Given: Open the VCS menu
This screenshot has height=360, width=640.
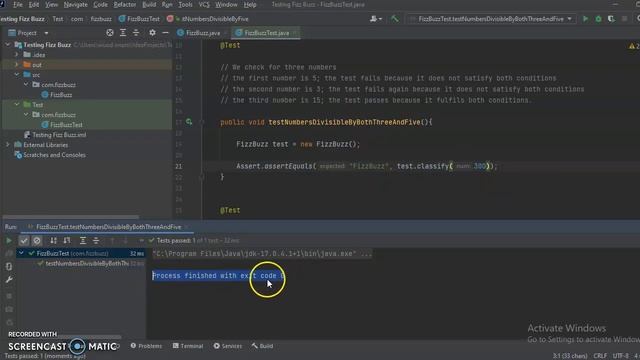Looking at the screenshot, I should coord(204,4).
